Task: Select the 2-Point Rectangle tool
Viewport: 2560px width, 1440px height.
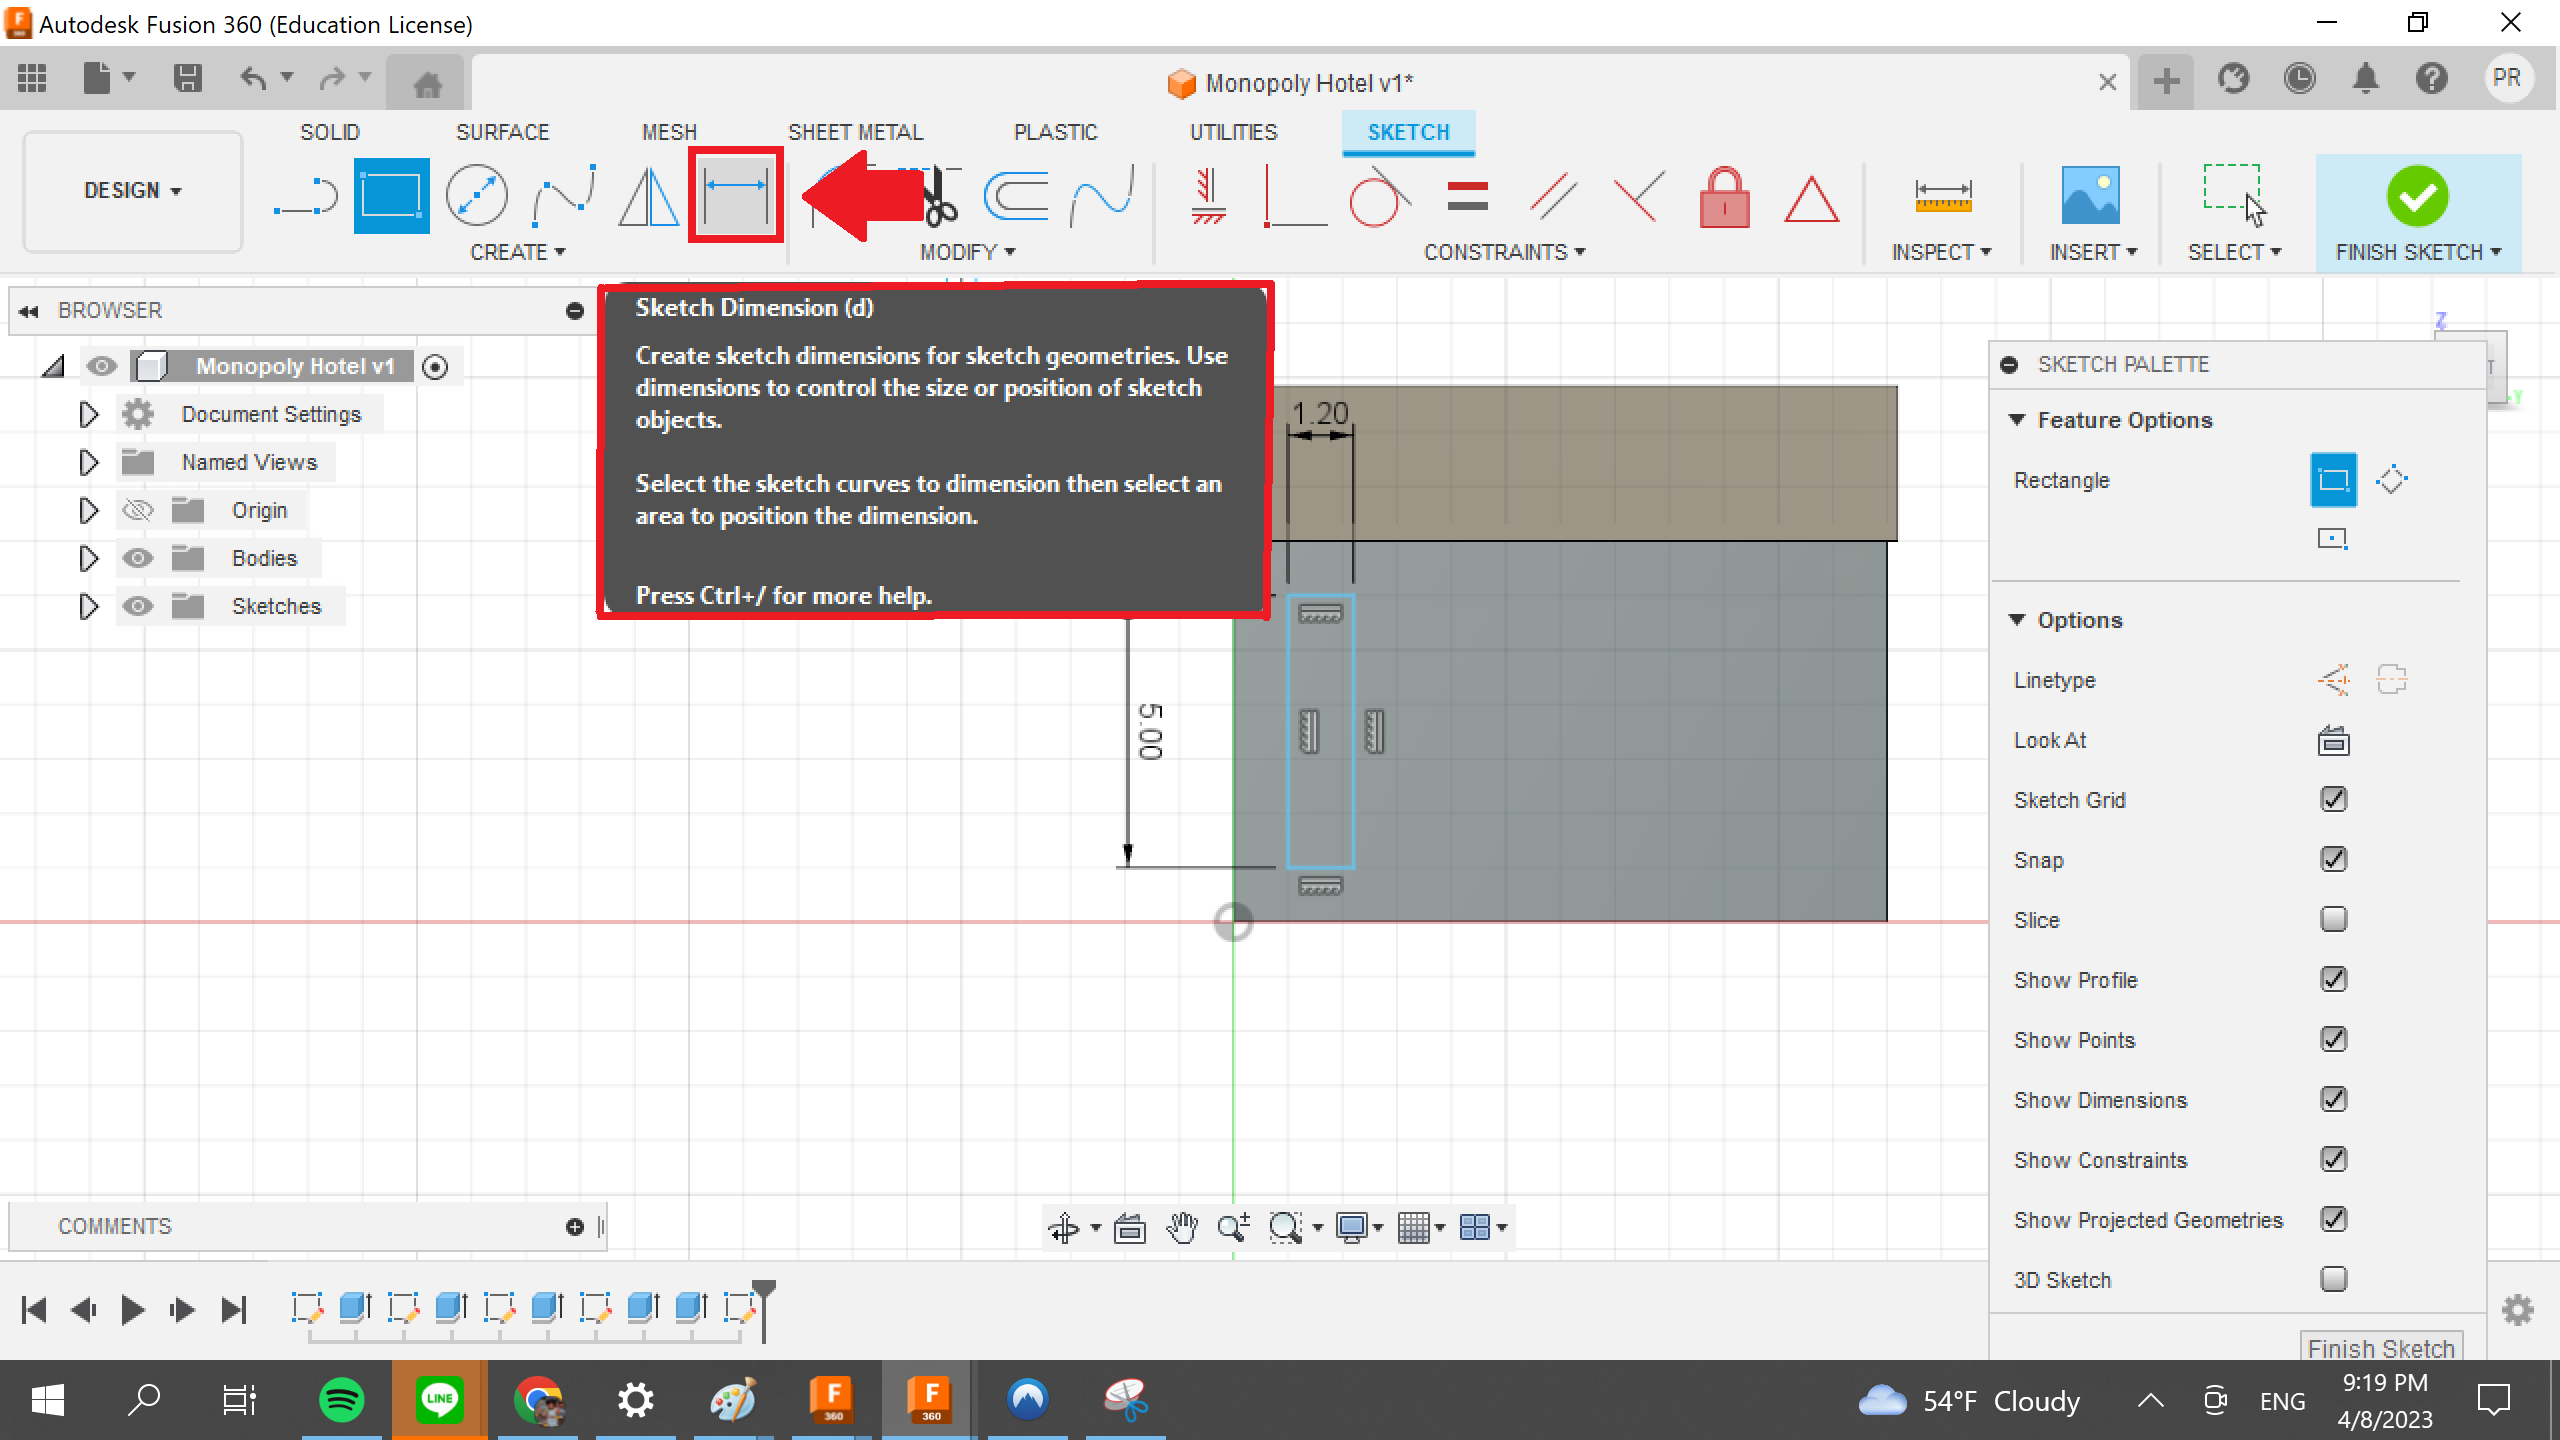Action: pyautogui.click(x=390, y=196)
